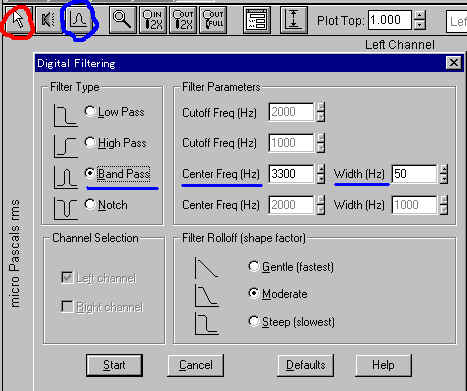This screenshot has width=467, height=391.
Task: Click the steep rolloff slope icon
Action: [x=206, y=323]
